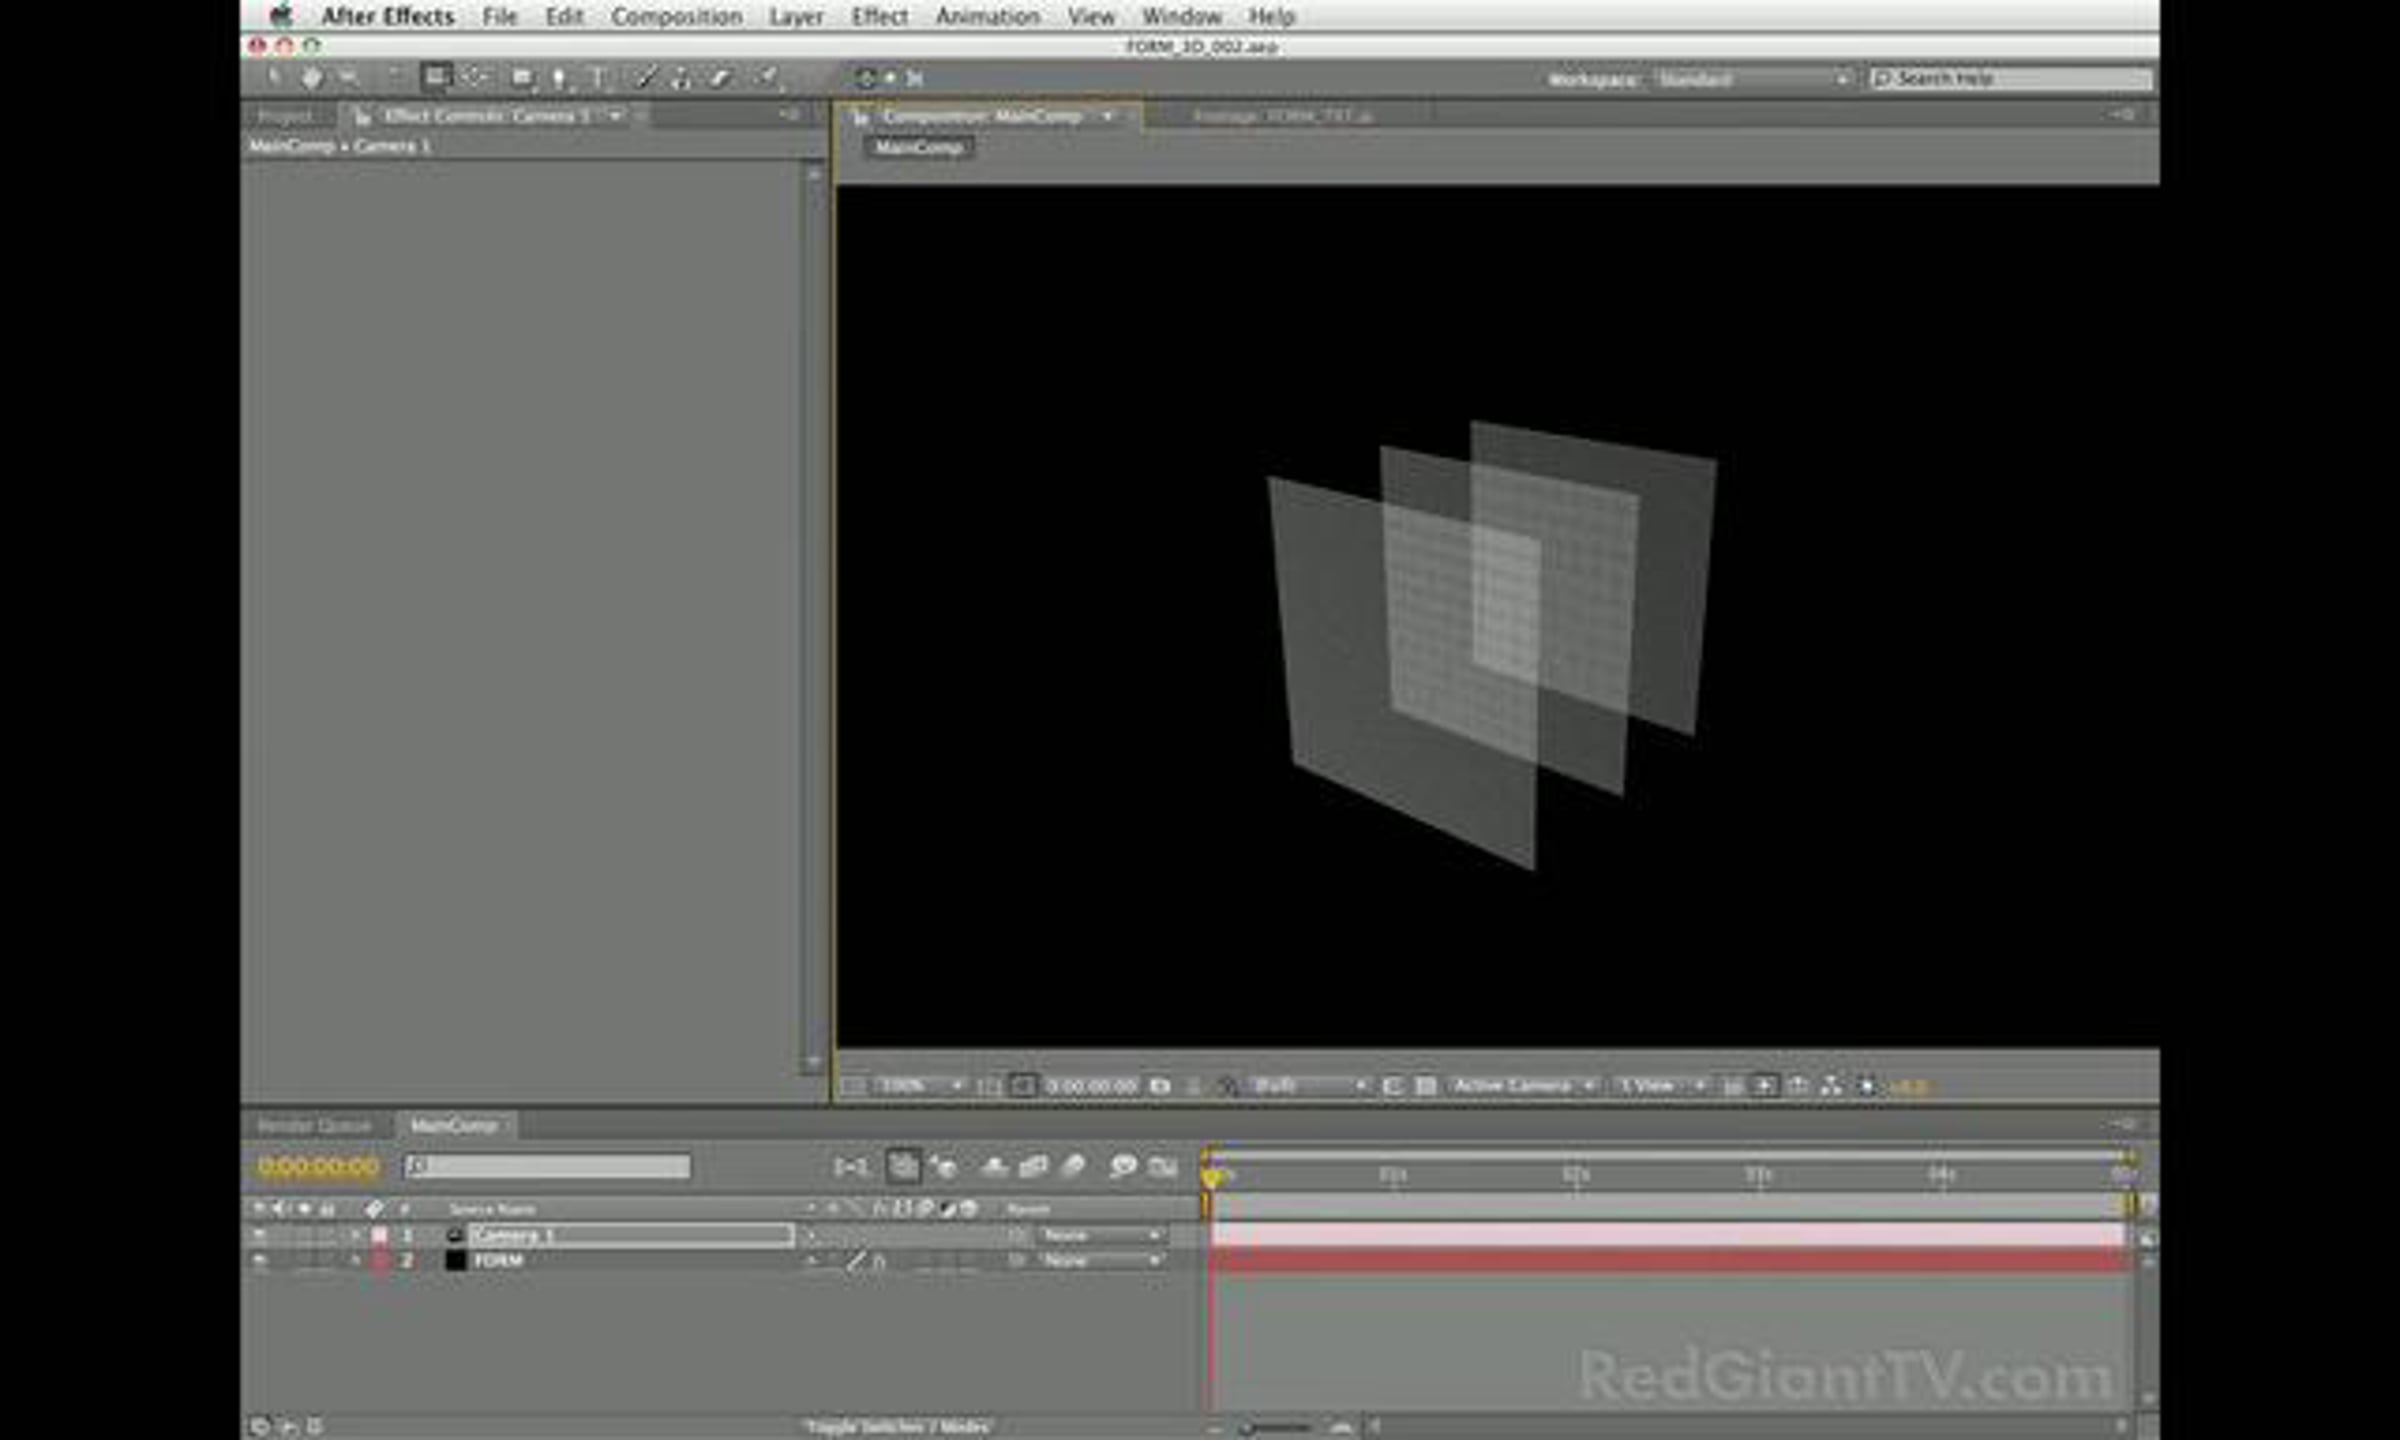Image resolution: width=2400 pixels, height=1440 pixels.
Task: Click the 02s mark on time ruler
Action: (1576, 1174)
